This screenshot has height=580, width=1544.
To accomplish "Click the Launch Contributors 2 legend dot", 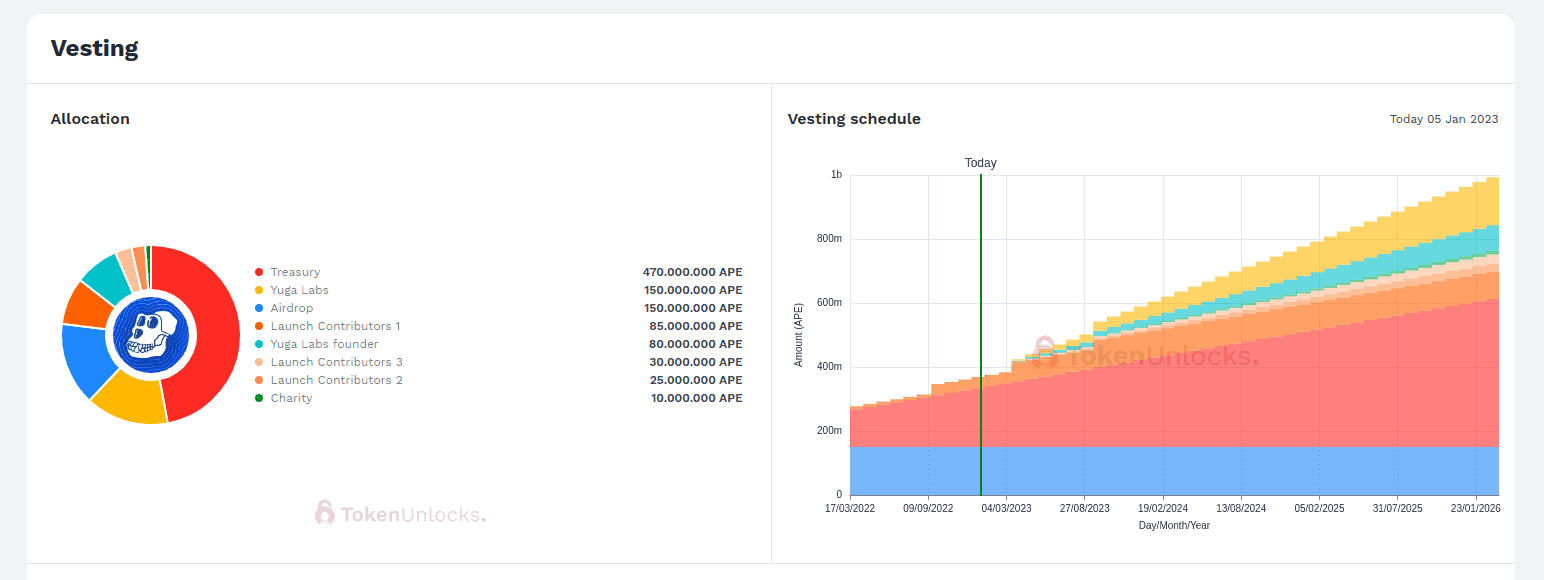I will tap(259, 380).
